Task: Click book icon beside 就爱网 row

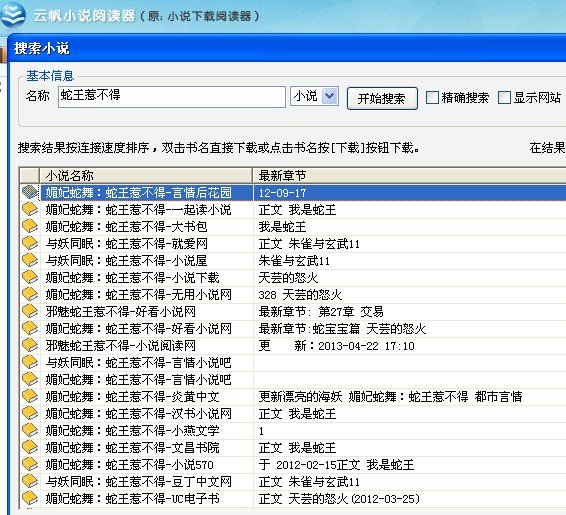Action: tap(30, 243)
